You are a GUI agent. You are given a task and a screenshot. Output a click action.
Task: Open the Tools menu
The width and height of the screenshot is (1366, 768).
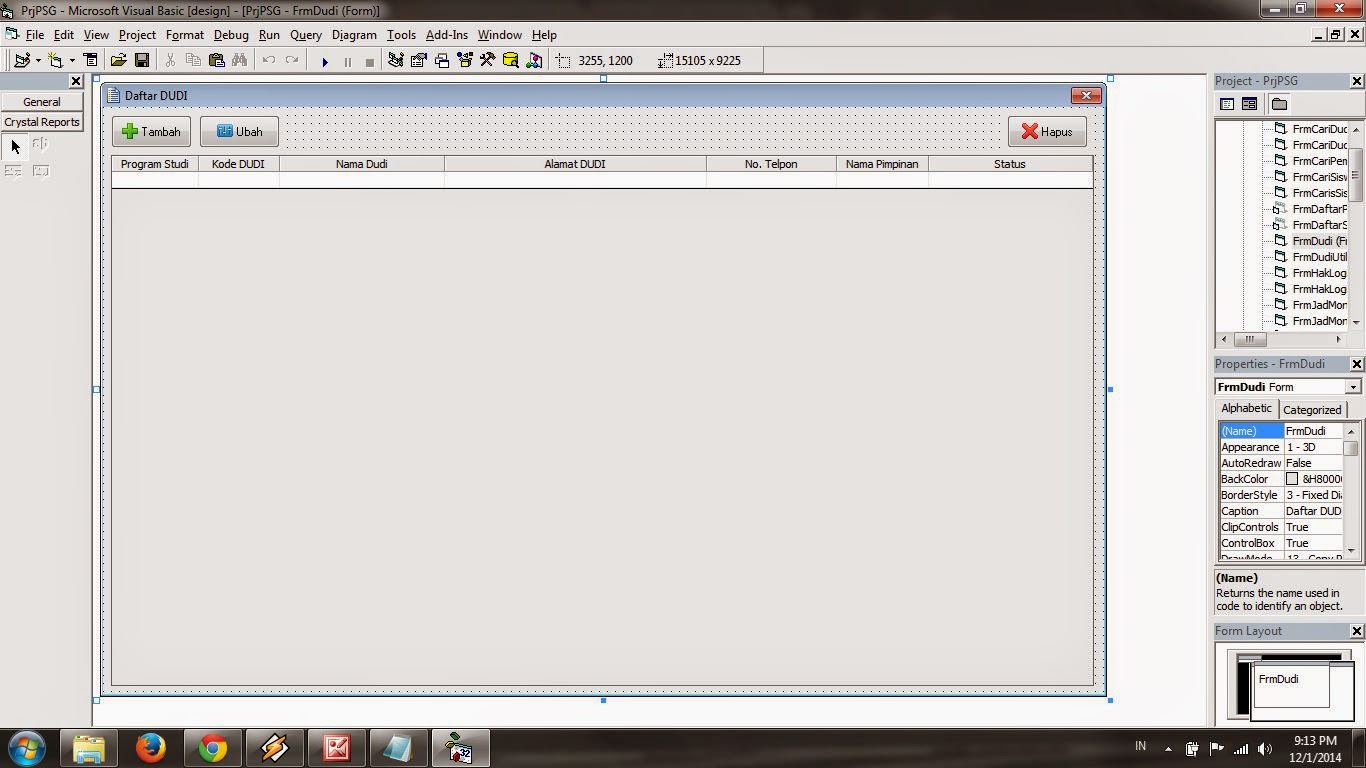tap(401, 35)
